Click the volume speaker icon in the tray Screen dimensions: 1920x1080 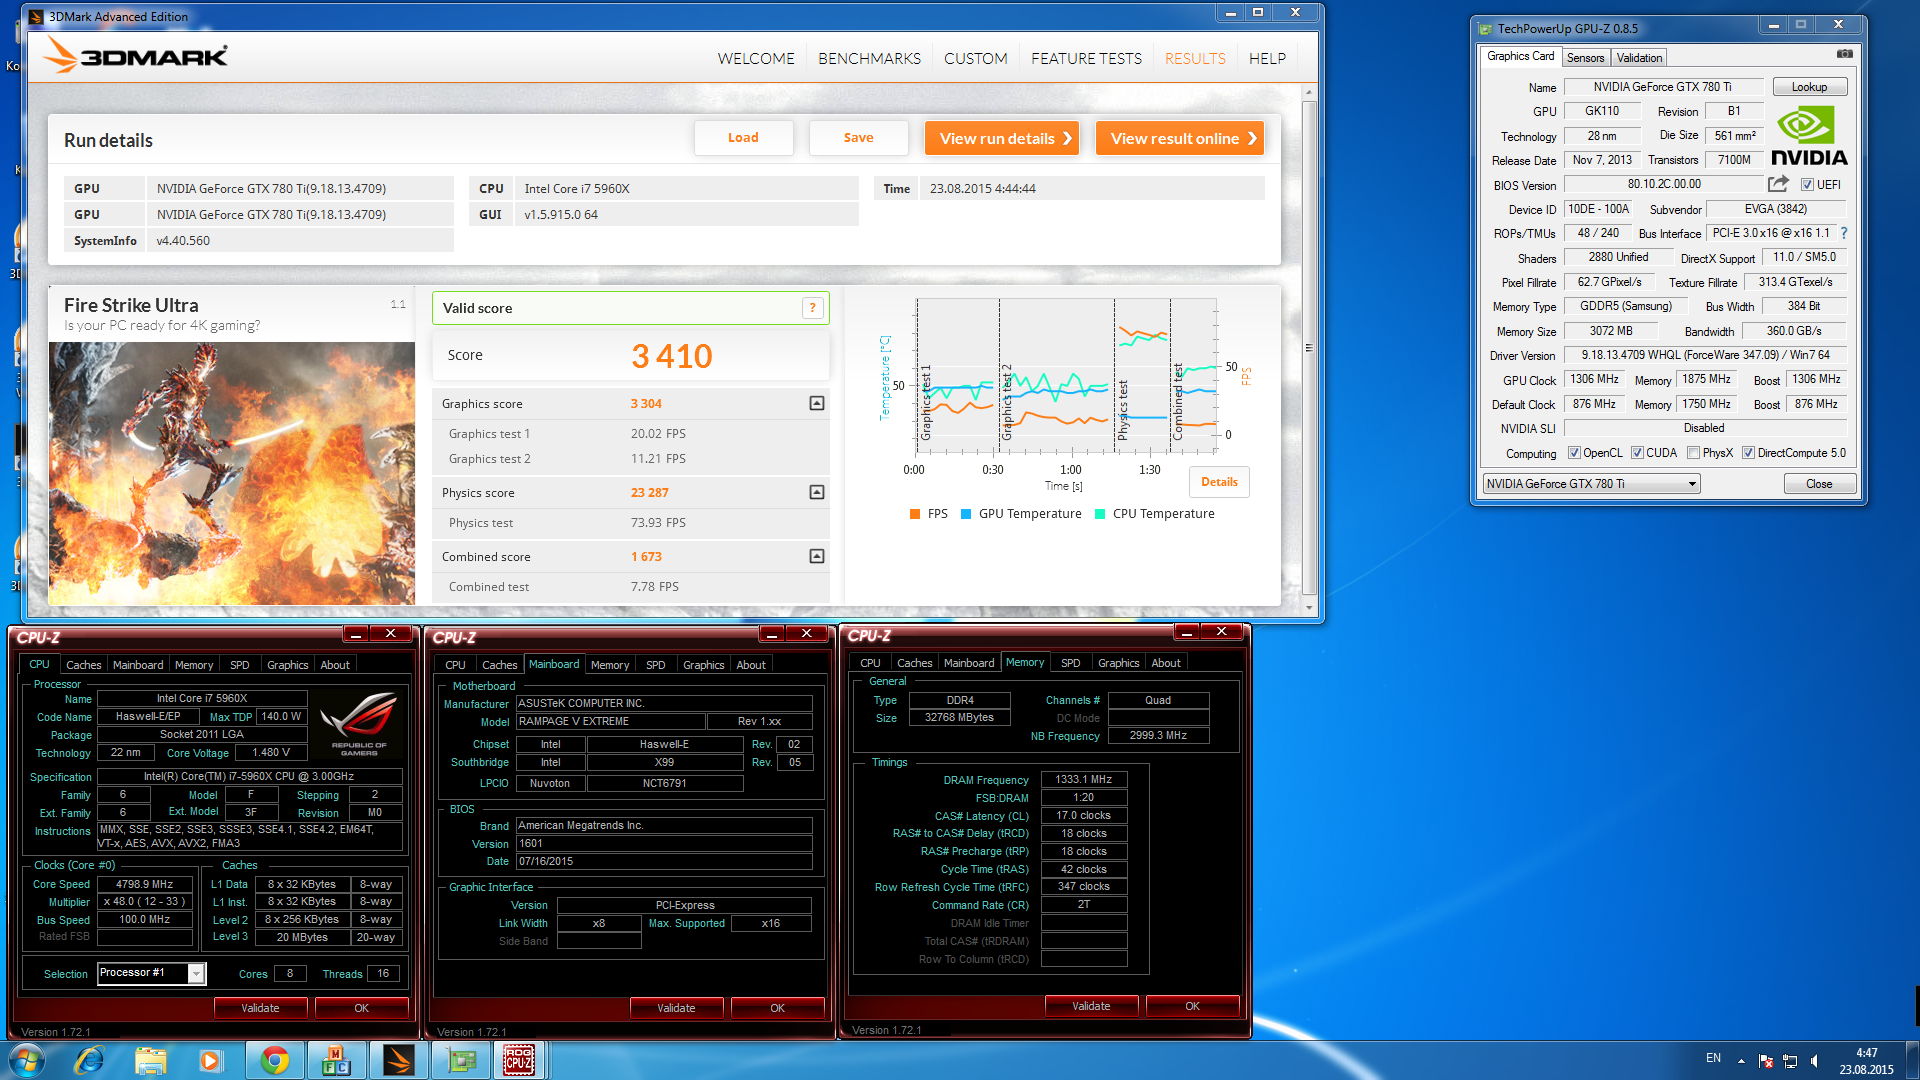(1815, 1061)
